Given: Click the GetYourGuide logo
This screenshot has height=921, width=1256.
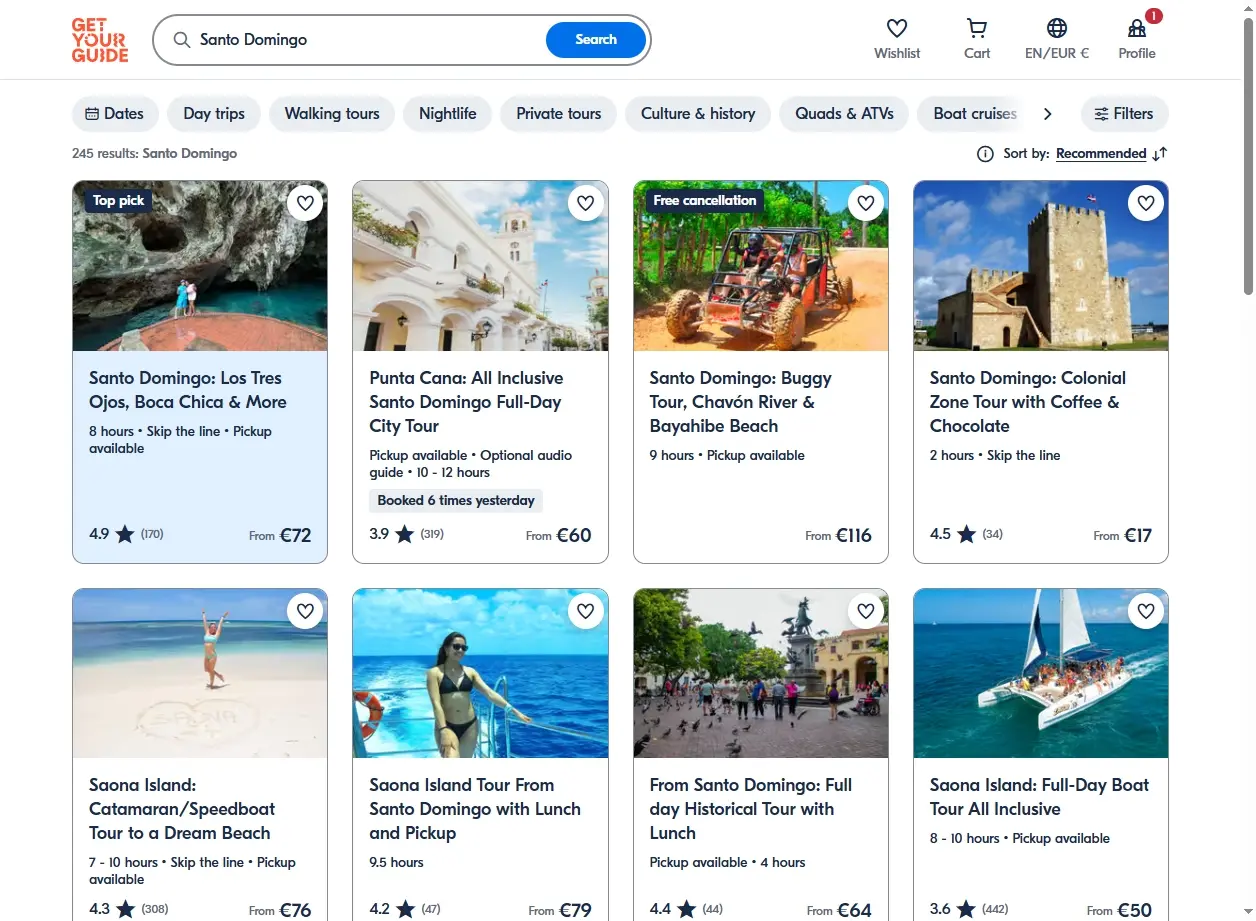Looking at the screenshot, I should 100,40.
